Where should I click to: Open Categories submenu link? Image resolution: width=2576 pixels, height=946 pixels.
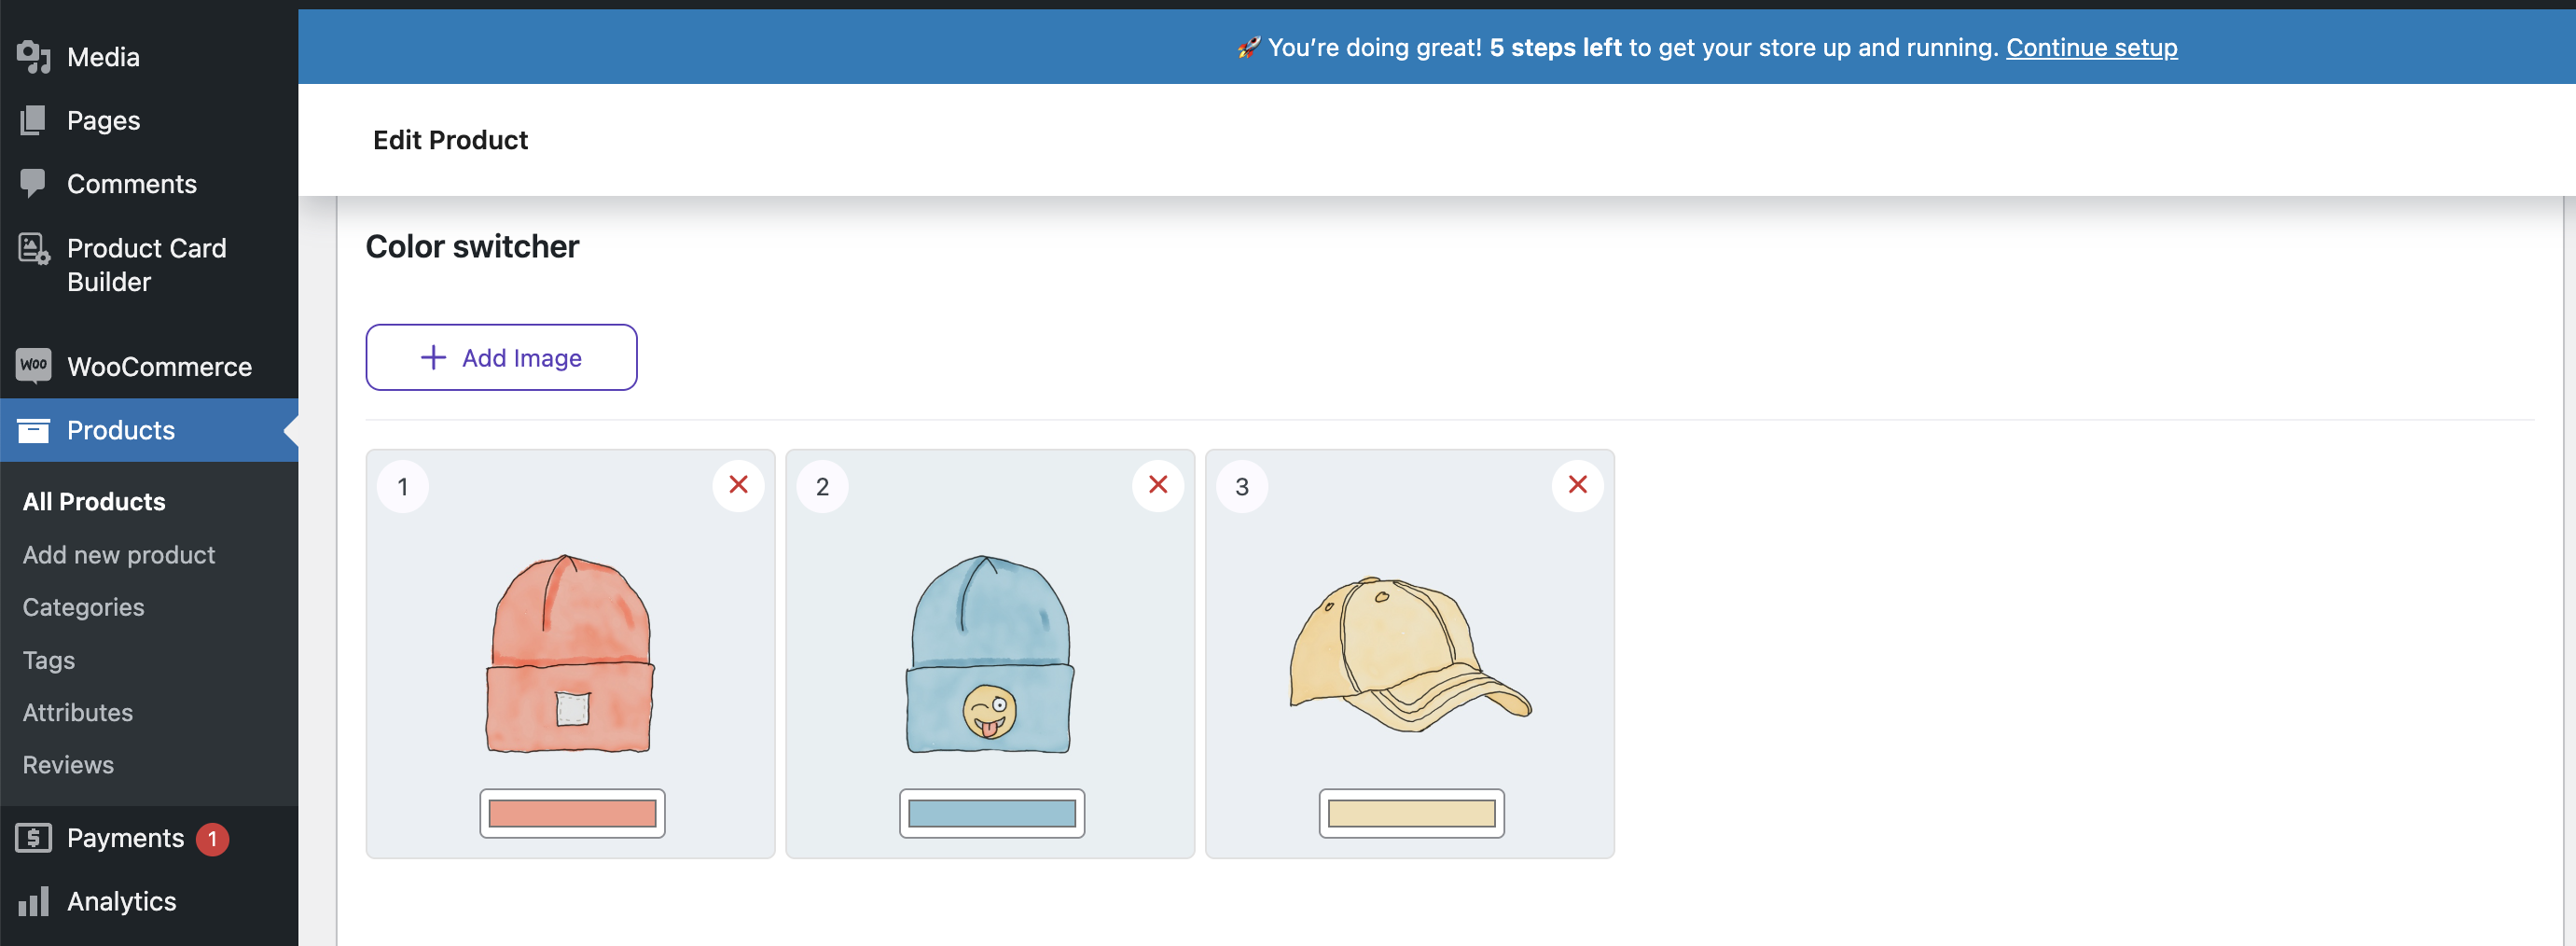[x=83, y=607]
